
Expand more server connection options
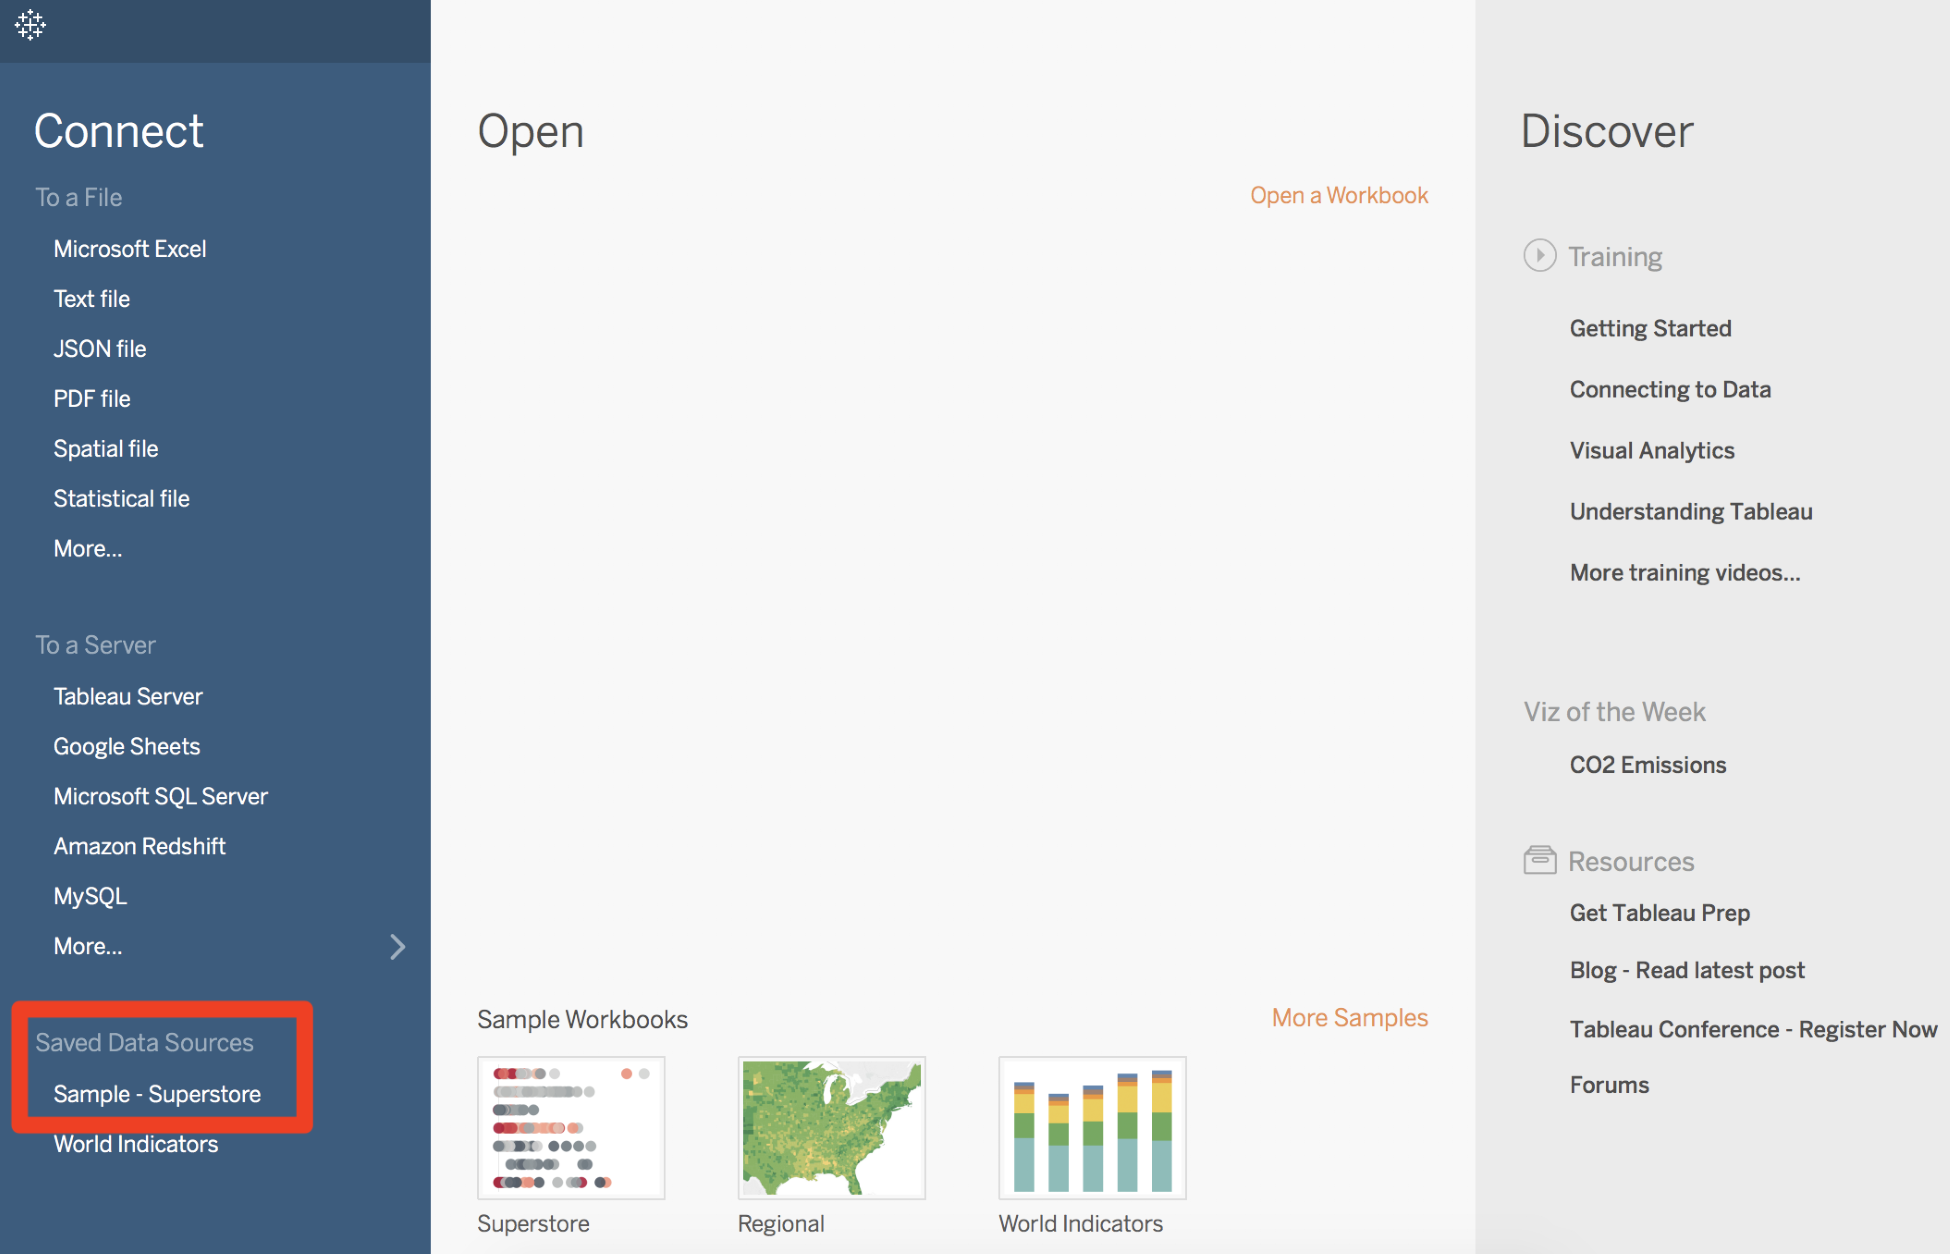(x=88, y=946)
